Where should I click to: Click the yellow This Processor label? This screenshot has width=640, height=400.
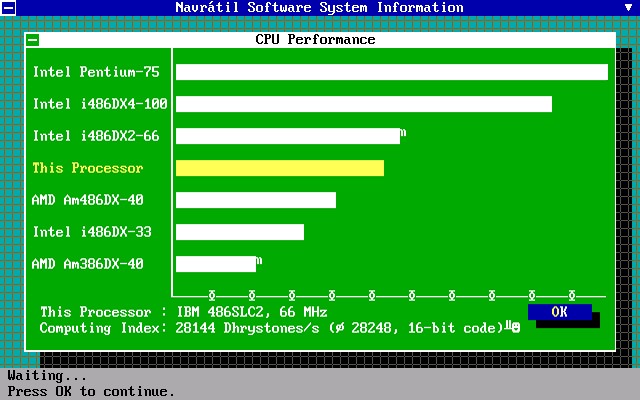coord(88,168)
